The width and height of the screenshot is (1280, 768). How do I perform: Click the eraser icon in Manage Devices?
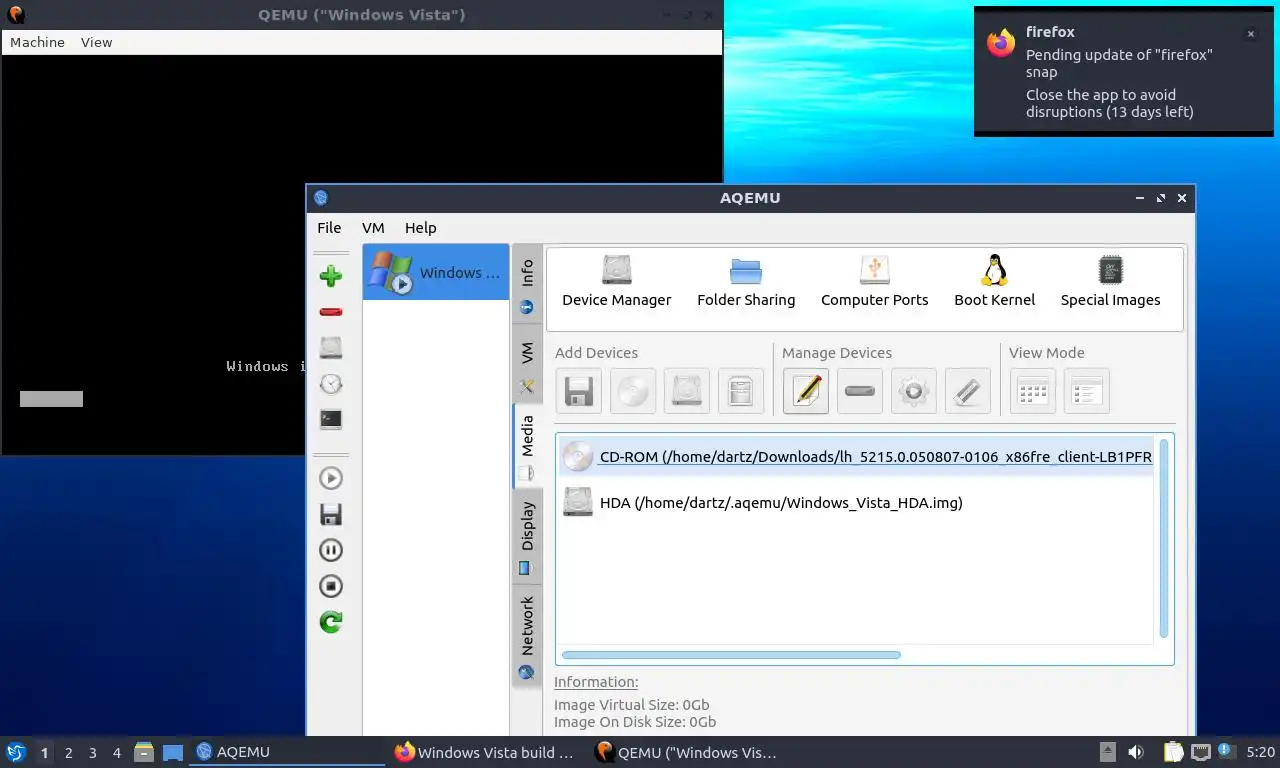968,391
